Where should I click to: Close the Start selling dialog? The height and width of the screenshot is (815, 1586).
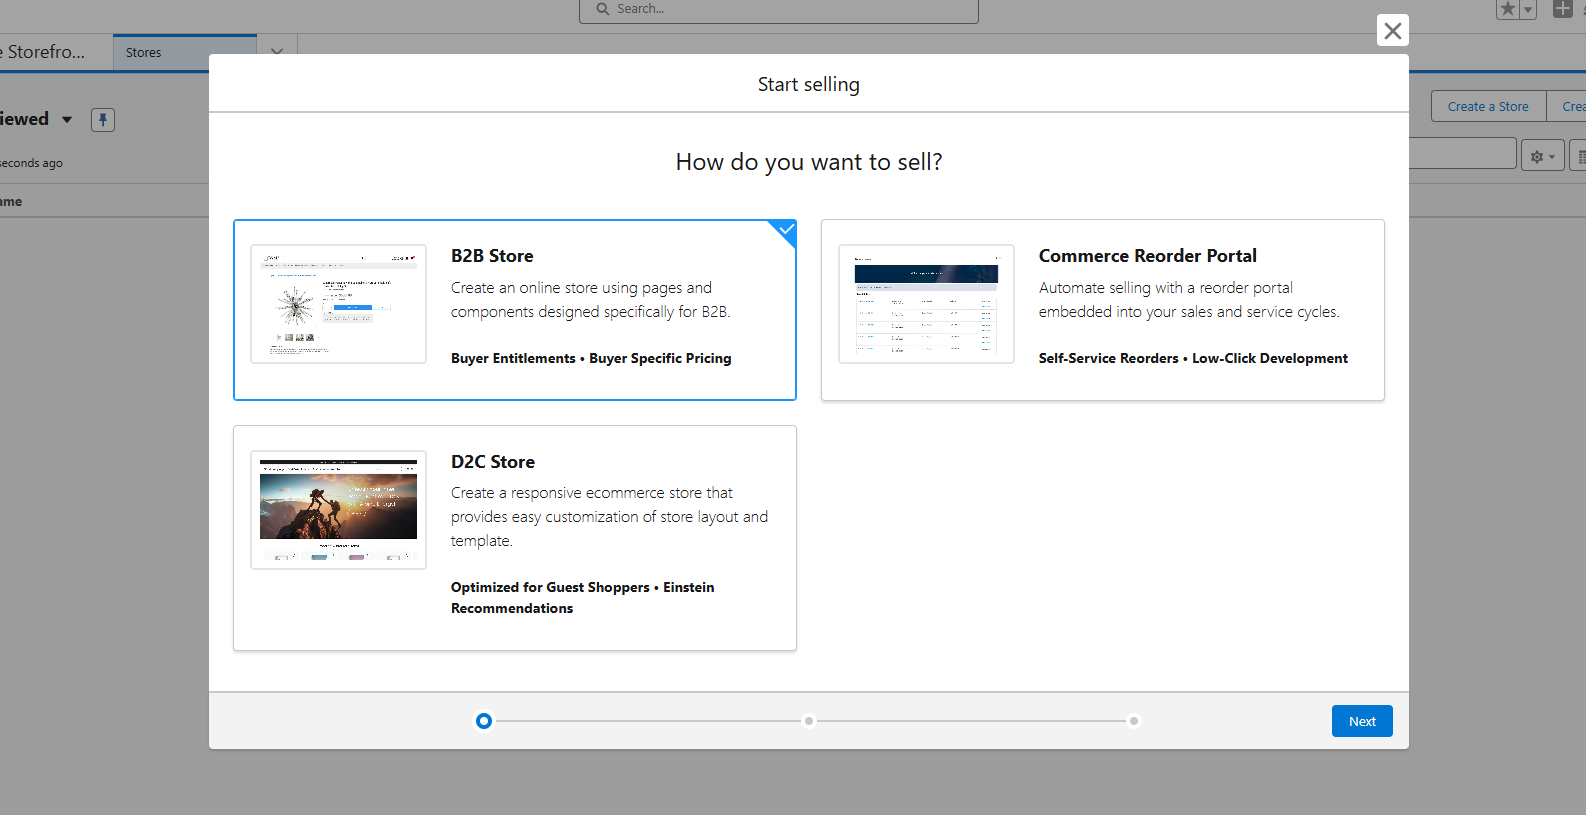pos(1392,31)
